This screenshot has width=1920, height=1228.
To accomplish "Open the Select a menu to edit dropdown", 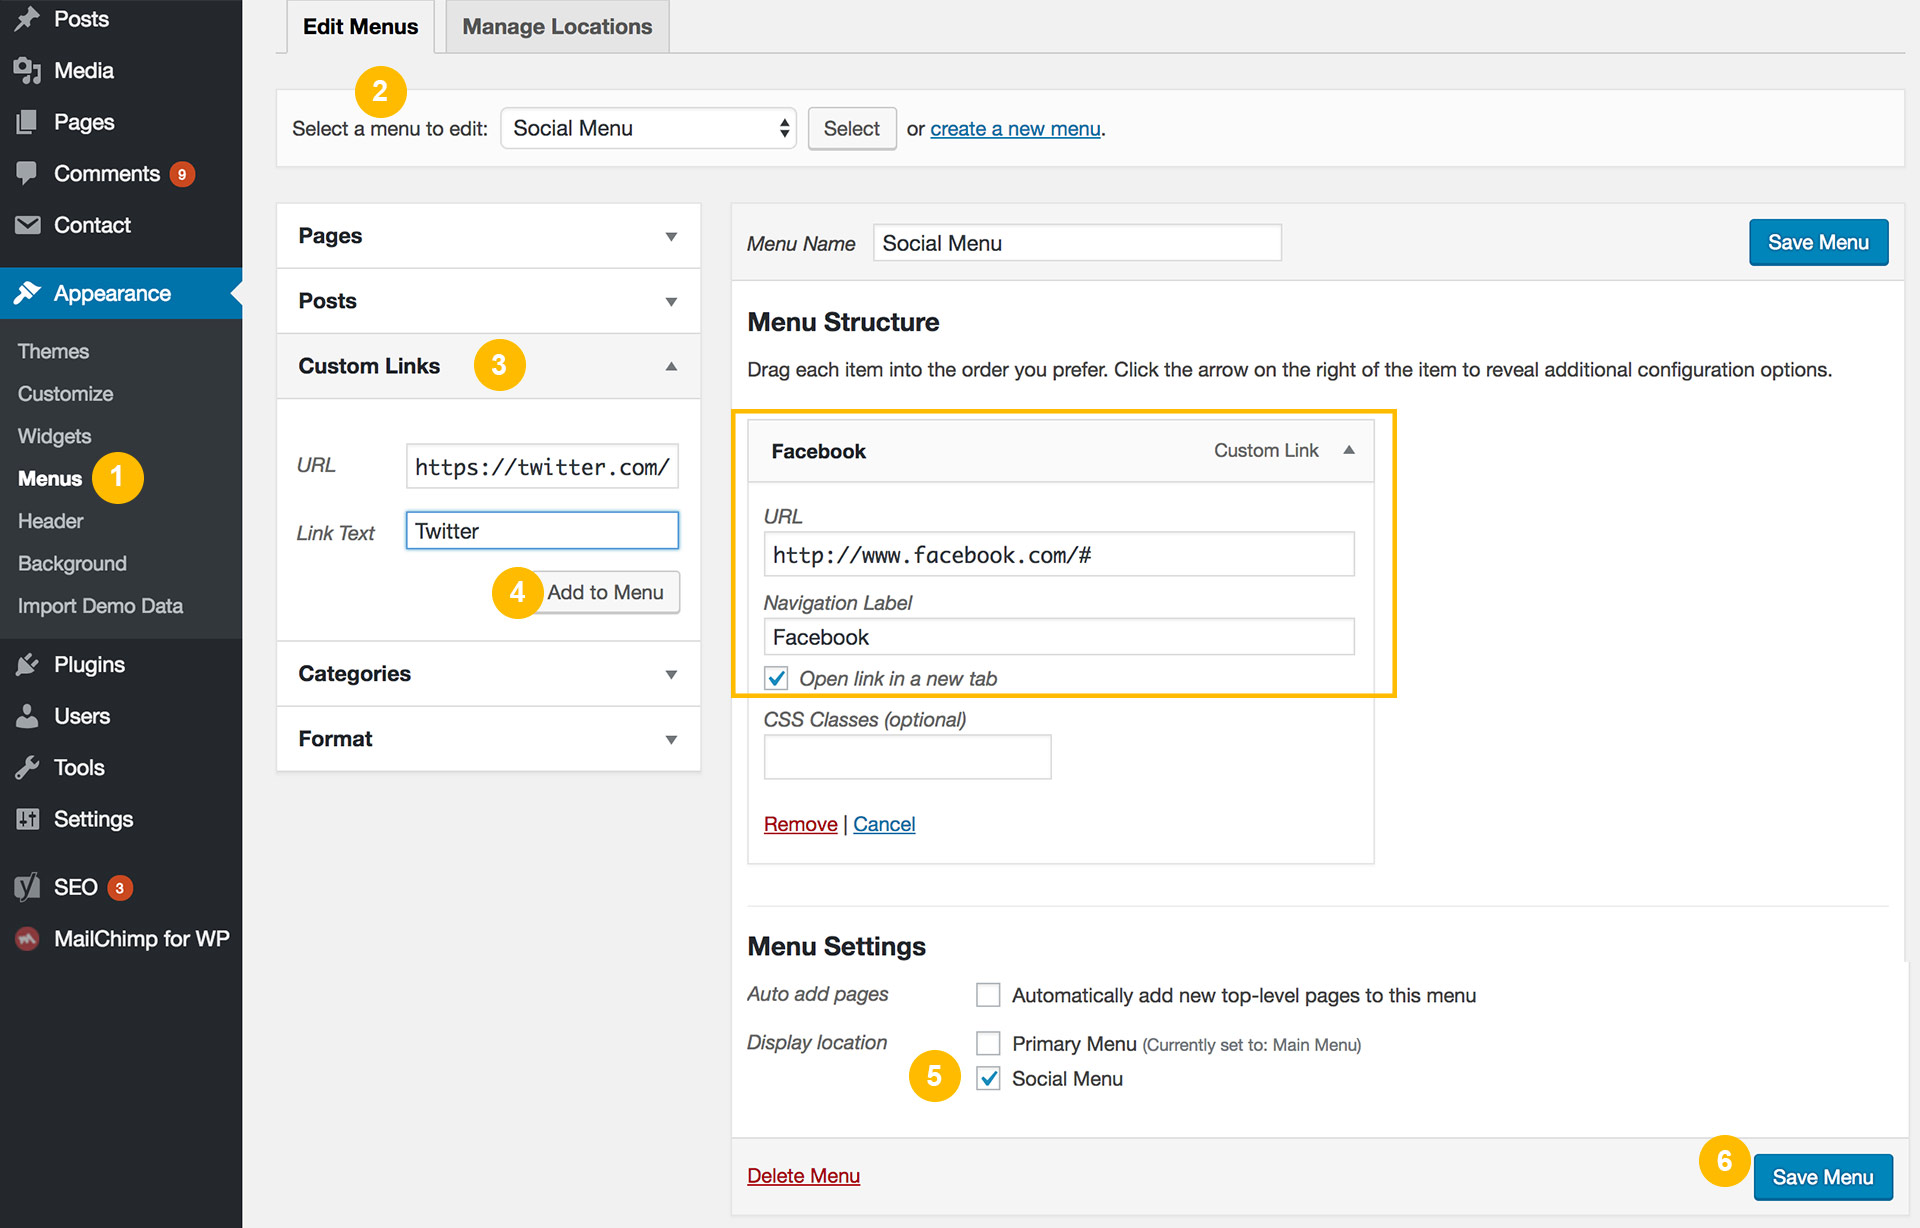I will coord(648,128).
